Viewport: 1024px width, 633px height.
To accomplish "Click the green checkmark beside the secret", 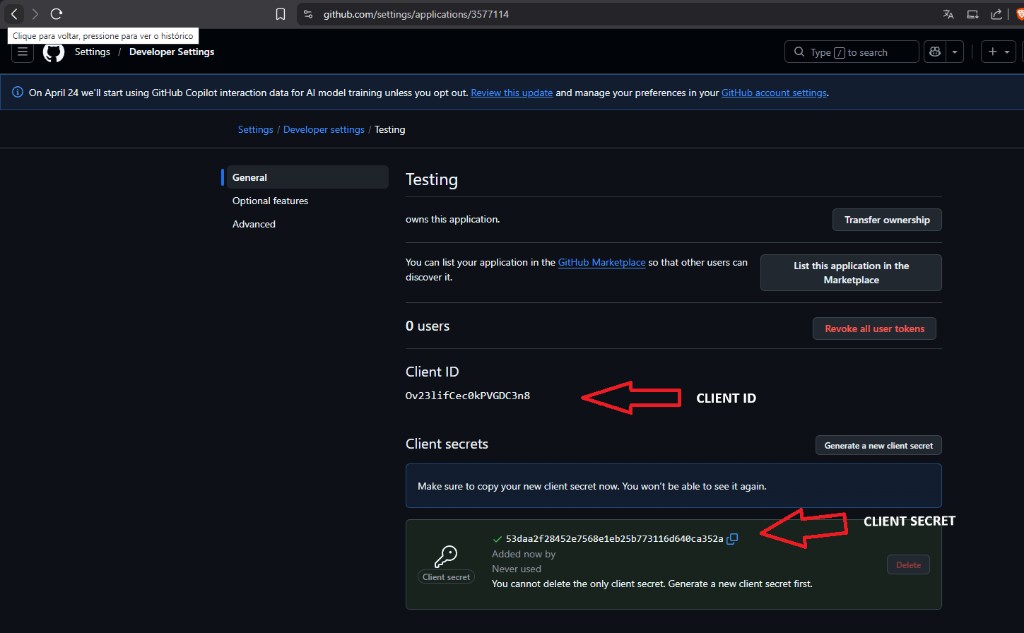I will click(497, 539).
